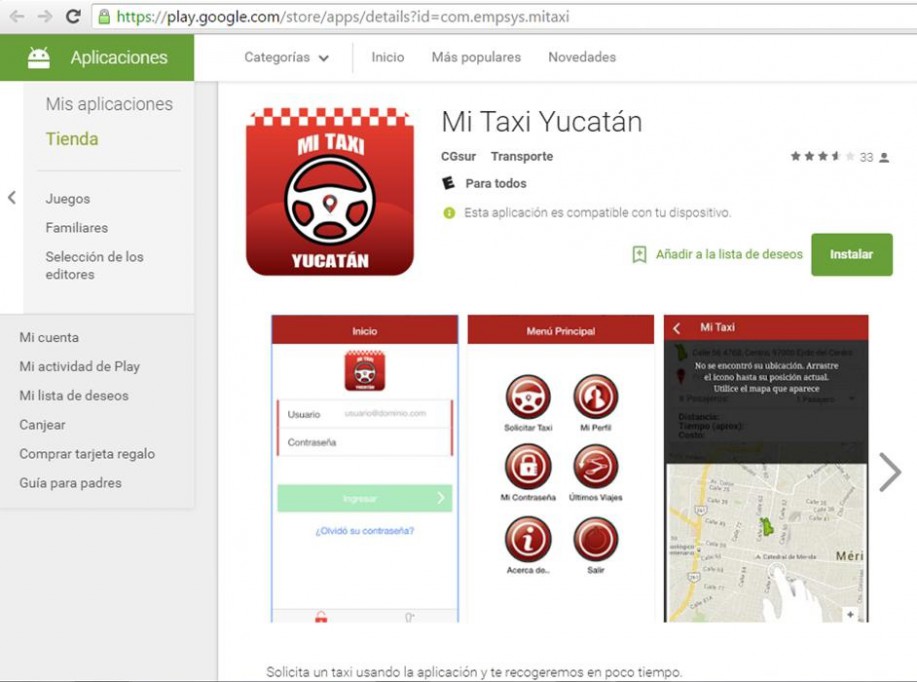
Task: Click the Ingresar button in the screenshot
Action: tap(364, 498)
